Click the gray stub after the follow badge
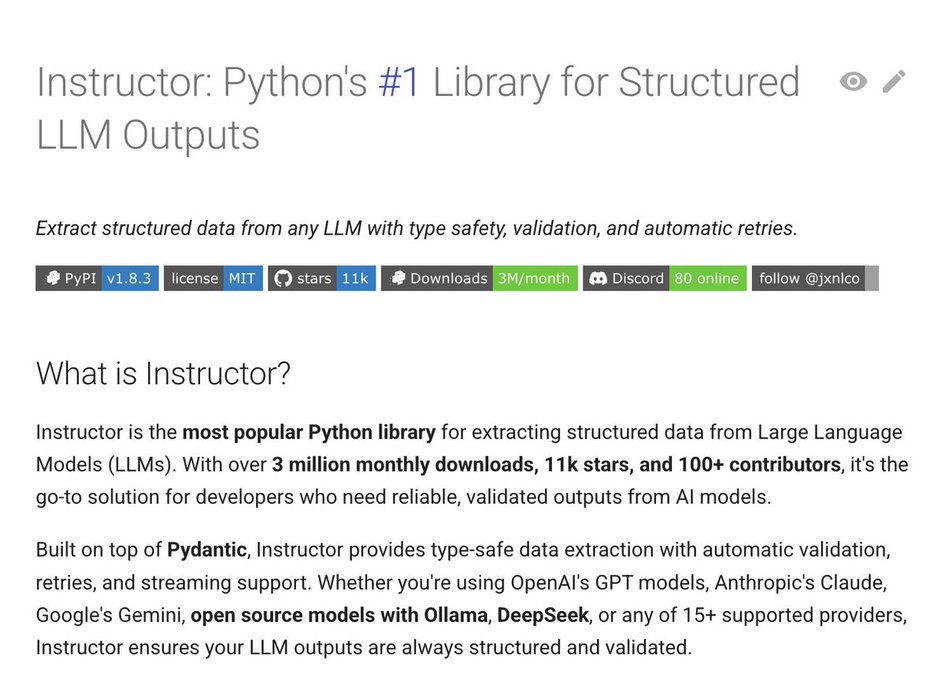Image resolution: width=945 pixels, height=700 pixels. pos(872,279)
